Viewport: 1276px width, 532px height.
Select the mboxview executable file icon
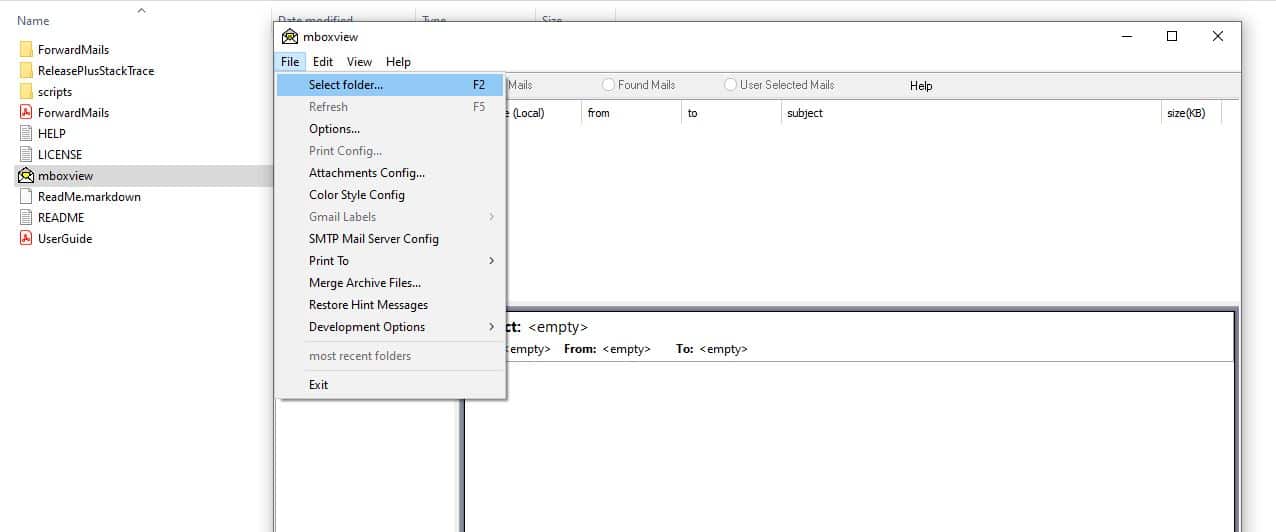(x=26, y=176)
